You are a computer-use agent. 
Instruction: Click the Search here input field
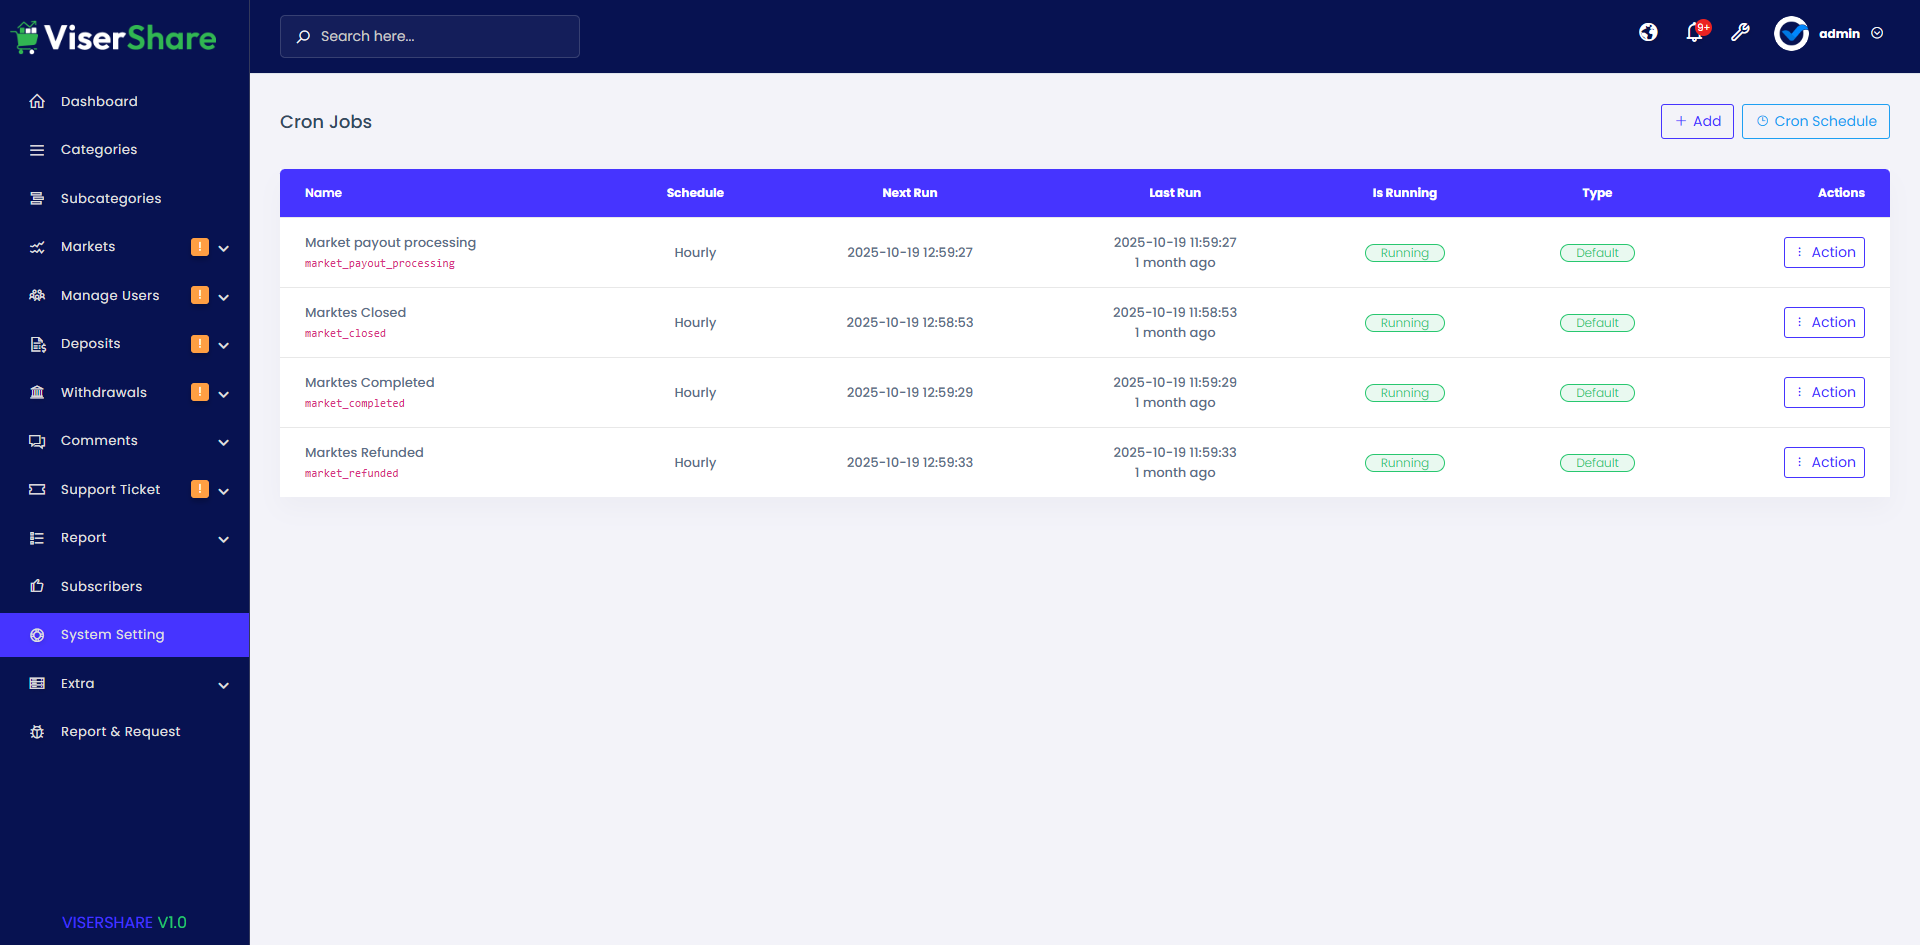[x=430, y=36]
